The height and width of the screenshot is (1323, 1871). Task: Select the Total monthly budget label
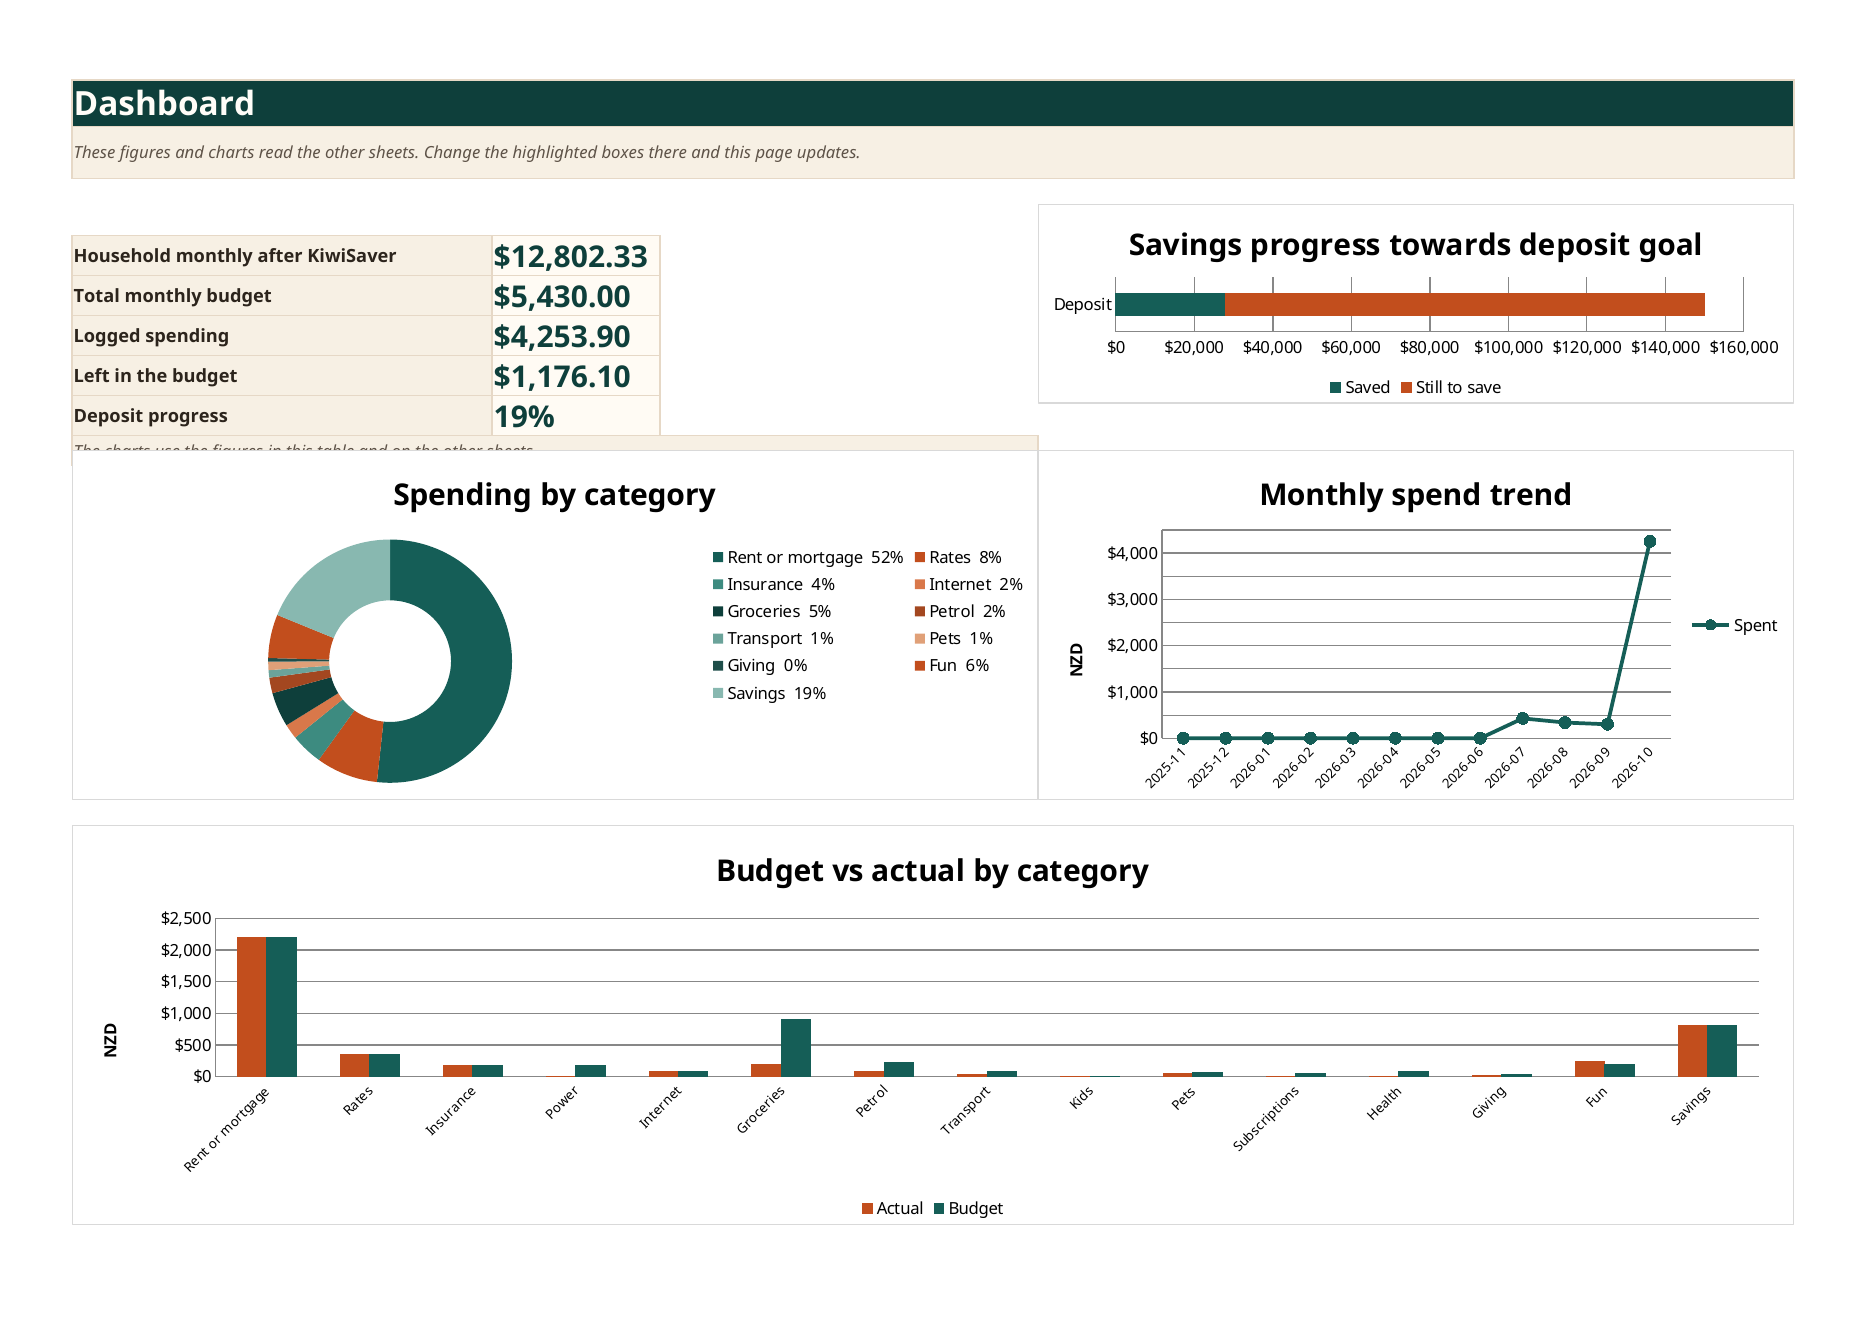(x=172, y=296)
